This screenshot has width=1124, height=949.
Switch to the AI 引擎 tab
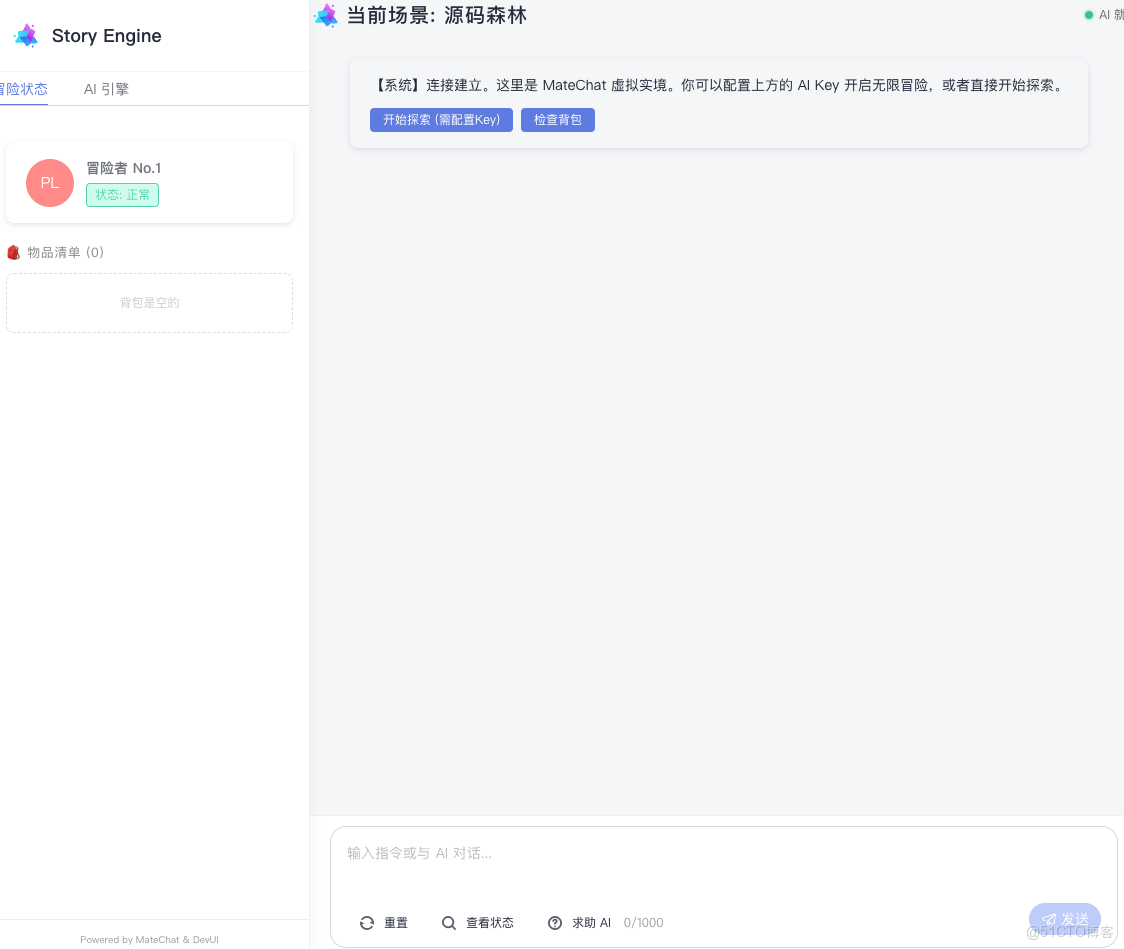(106, 89)
